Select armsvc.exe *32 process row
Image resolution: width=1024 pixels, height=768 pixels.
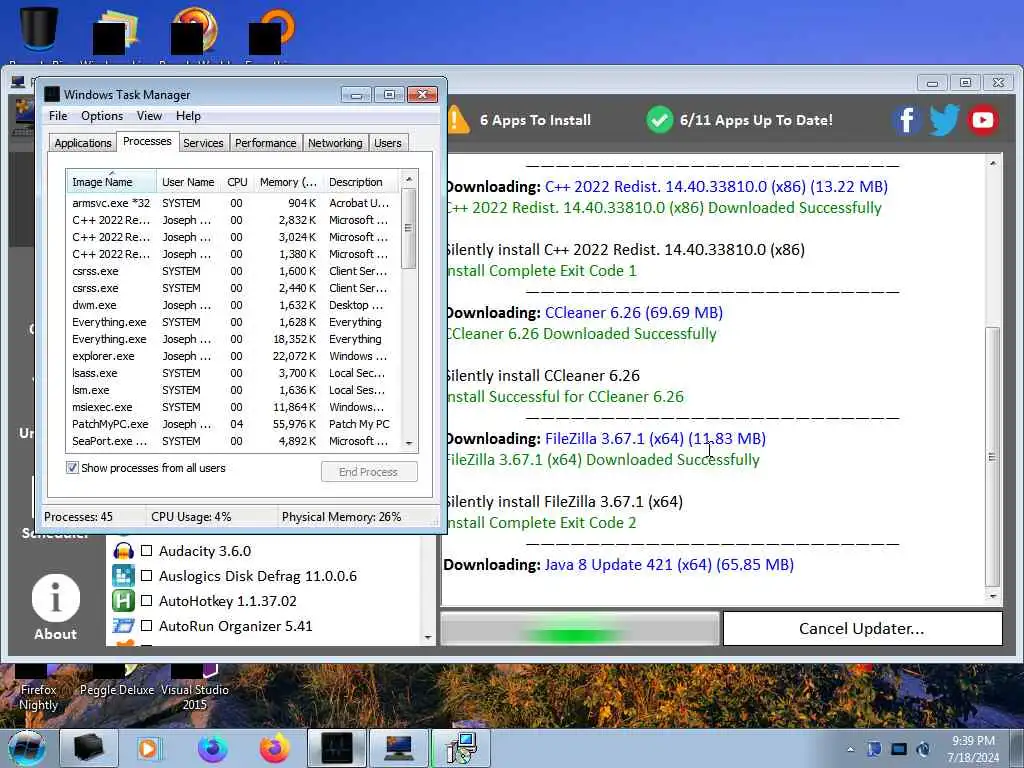(x=233, y=203)
